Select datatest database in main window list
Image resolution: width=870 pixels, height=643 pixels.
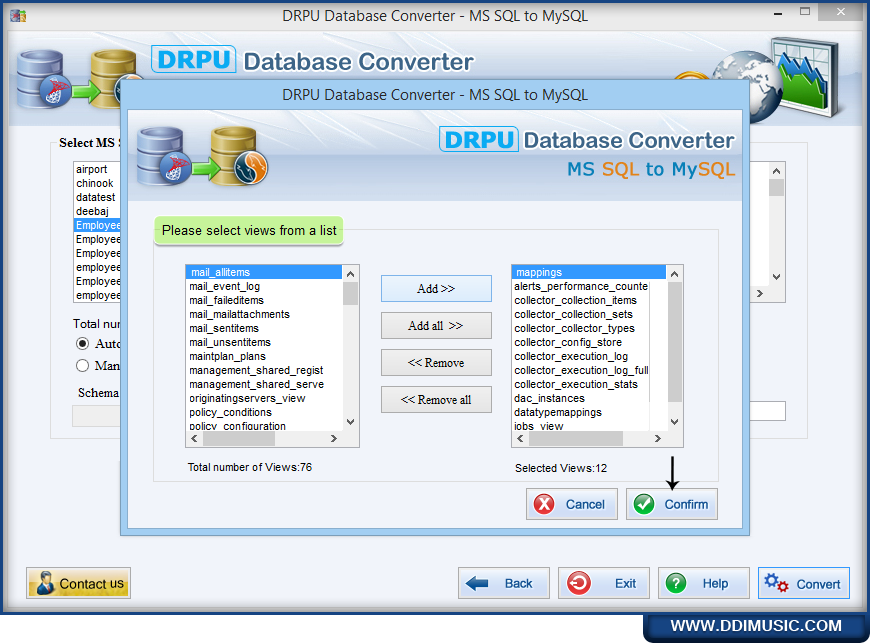point(97,197)
